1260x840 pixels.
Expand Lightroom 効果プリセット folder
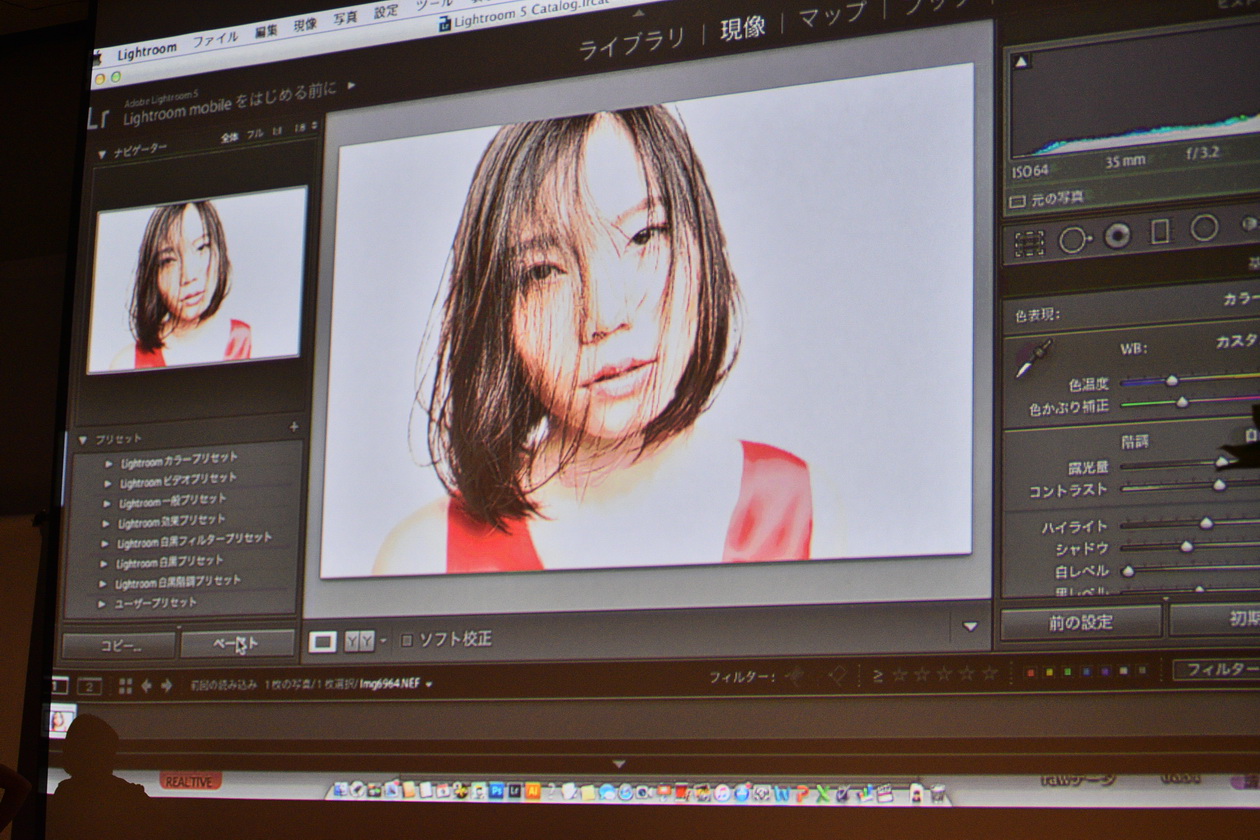pyautogui.click(x=106, y=524)
